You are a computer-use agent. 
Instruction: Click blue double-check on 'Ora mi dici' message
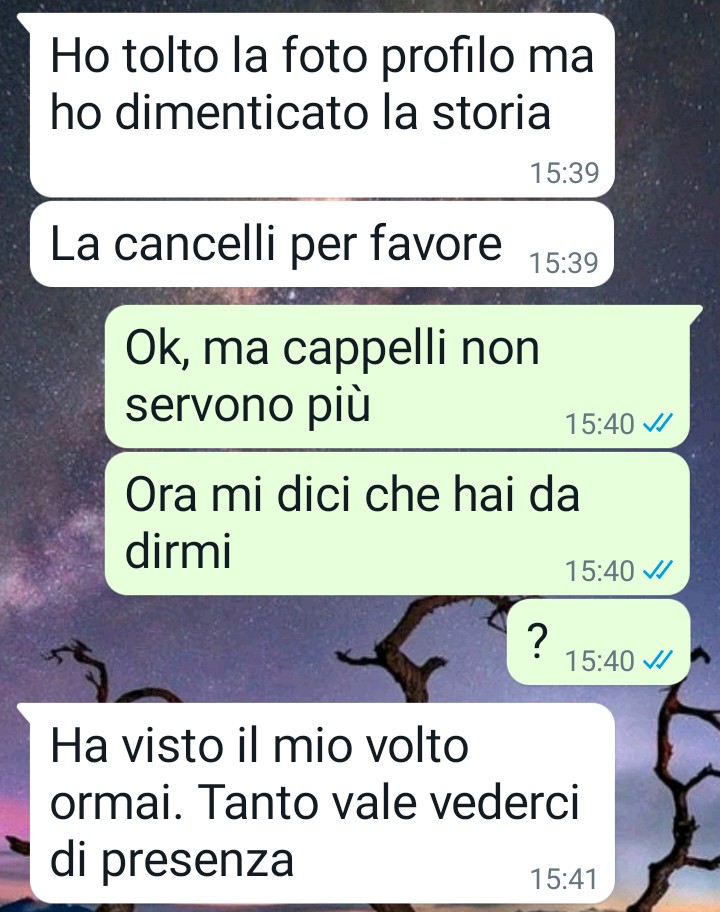pyautogui.click(x=657, y=570)
